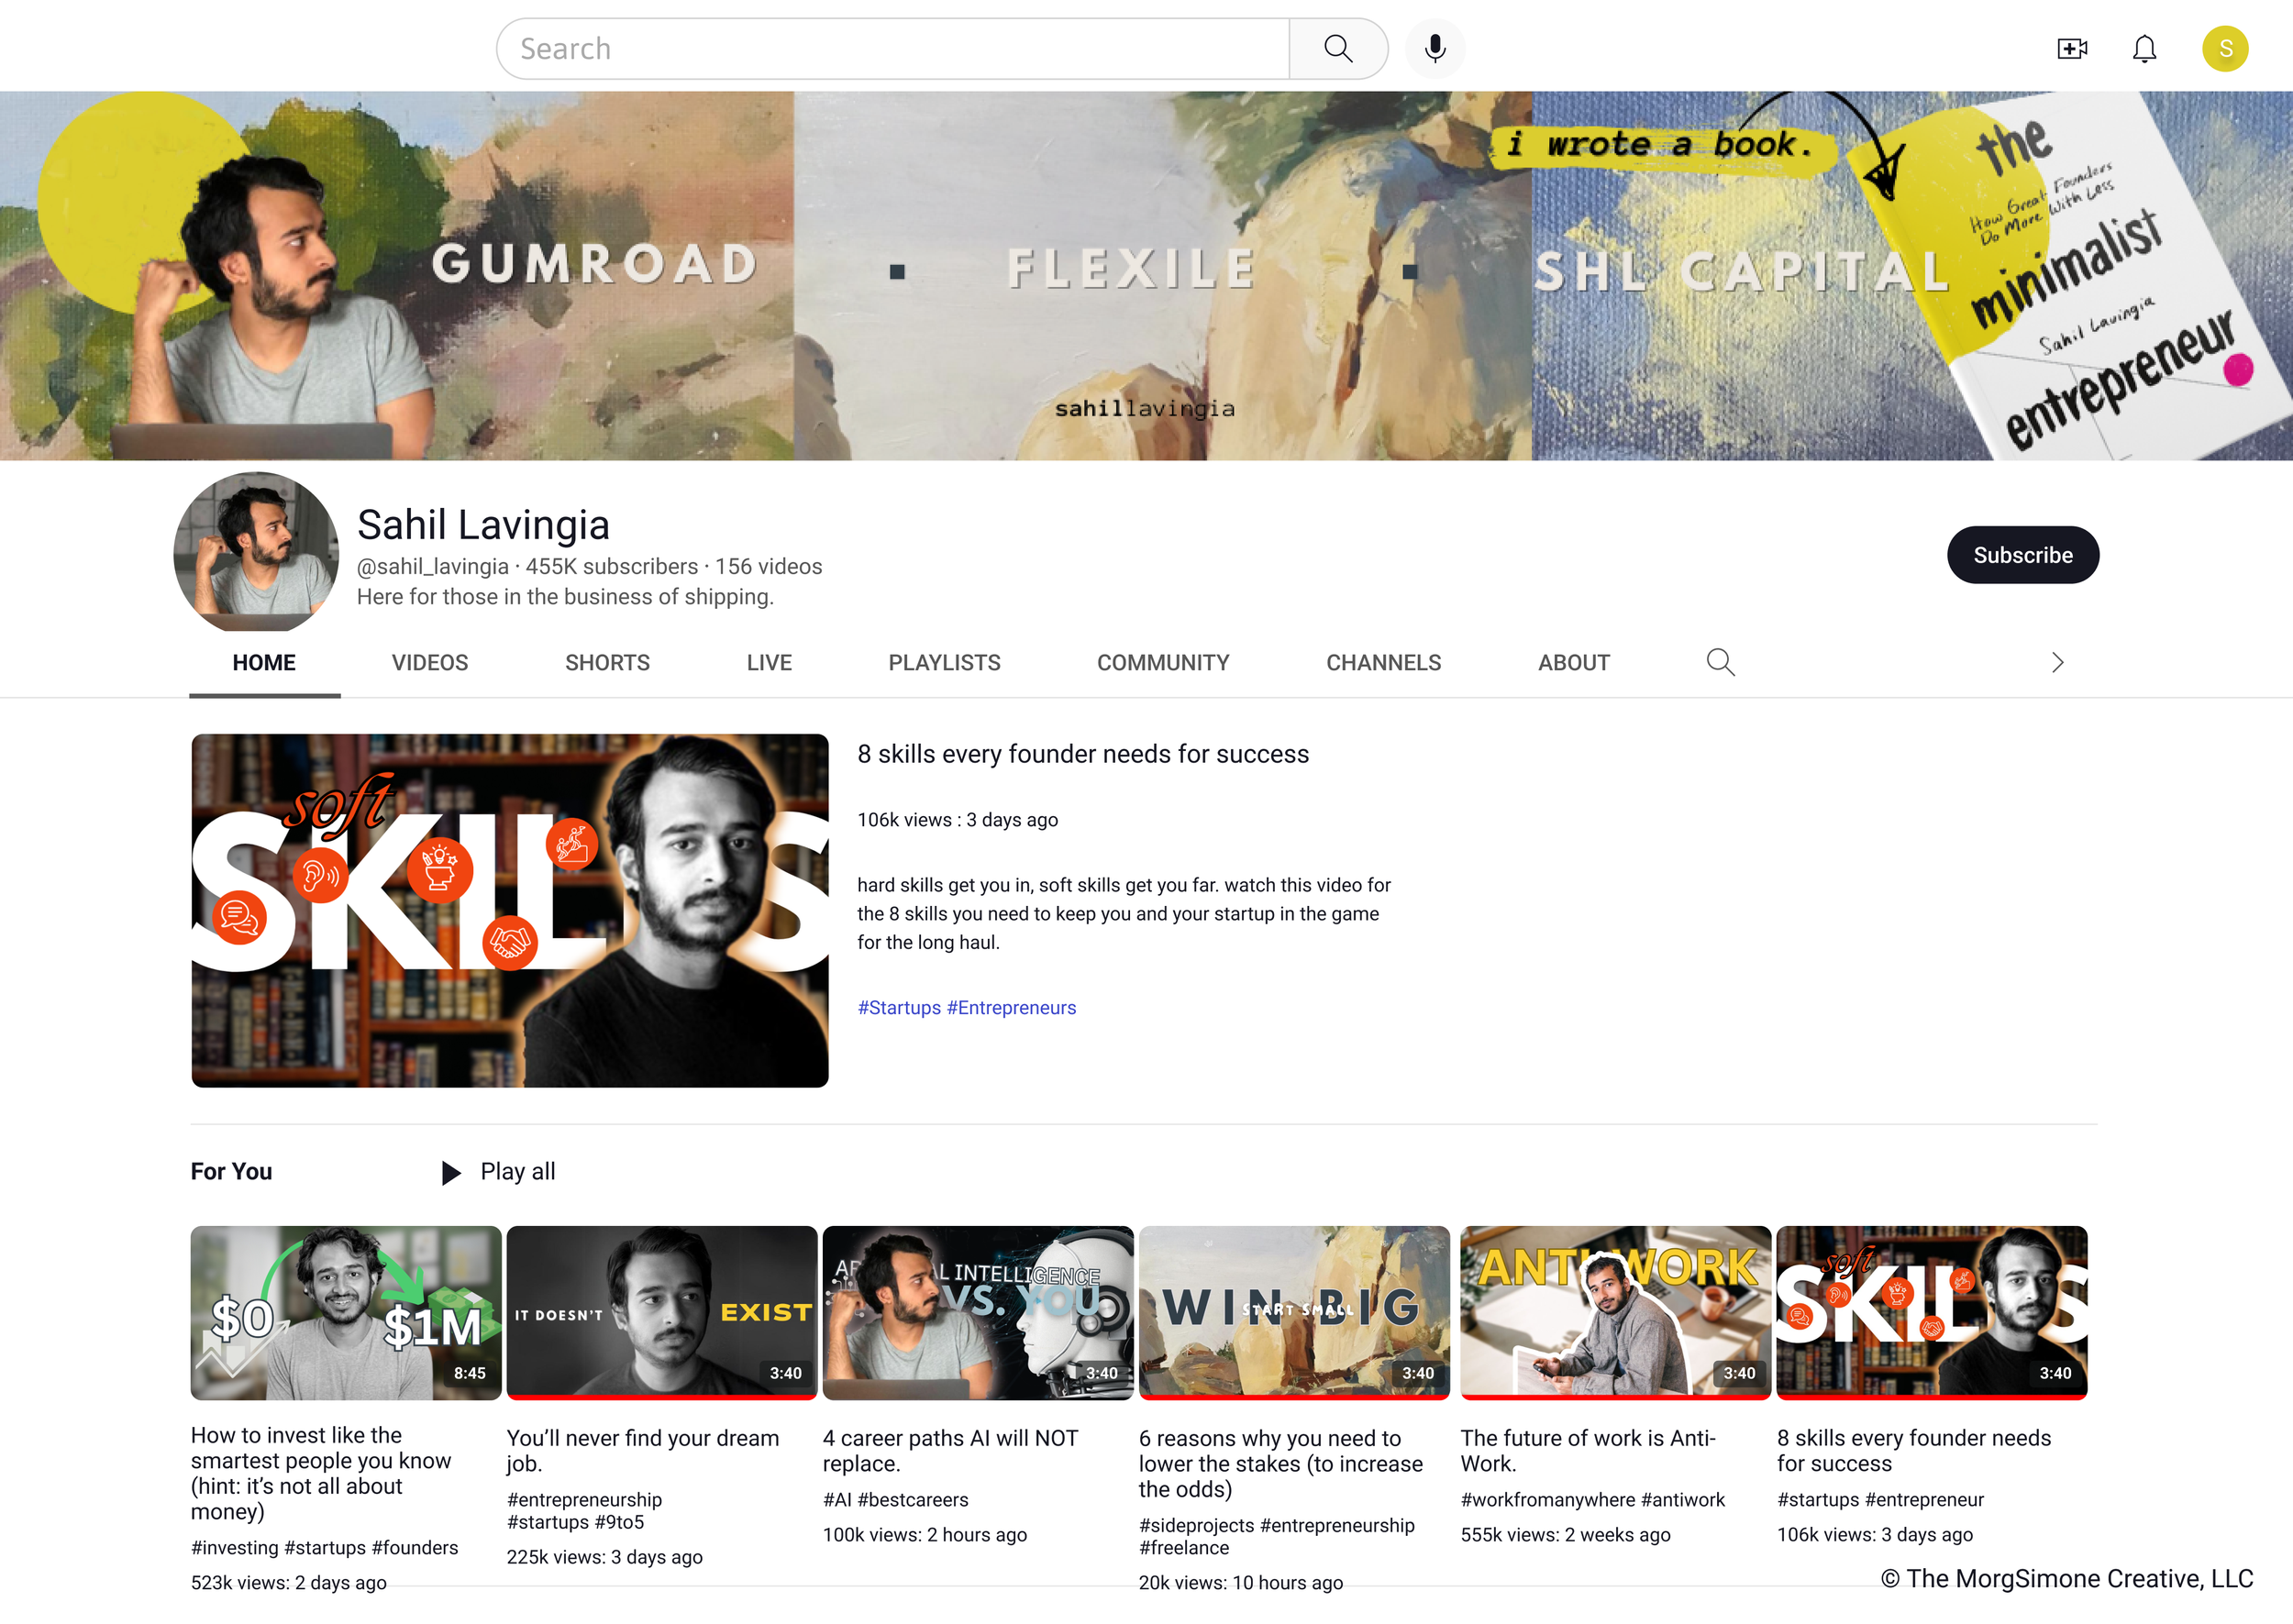Click the #Startups hashtag link
This screenshot has width=2293, height=1624.
pyautogui.click(x=898, y=1007)
